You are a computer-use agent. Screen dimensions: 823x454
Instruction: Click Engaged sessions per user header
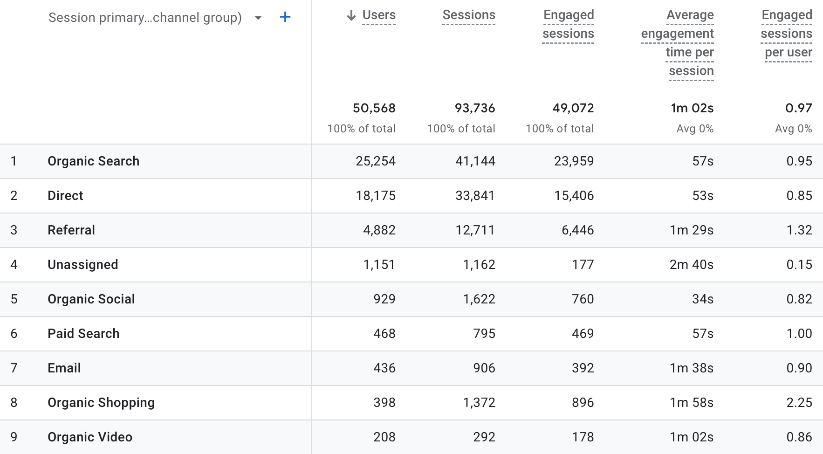787,34
